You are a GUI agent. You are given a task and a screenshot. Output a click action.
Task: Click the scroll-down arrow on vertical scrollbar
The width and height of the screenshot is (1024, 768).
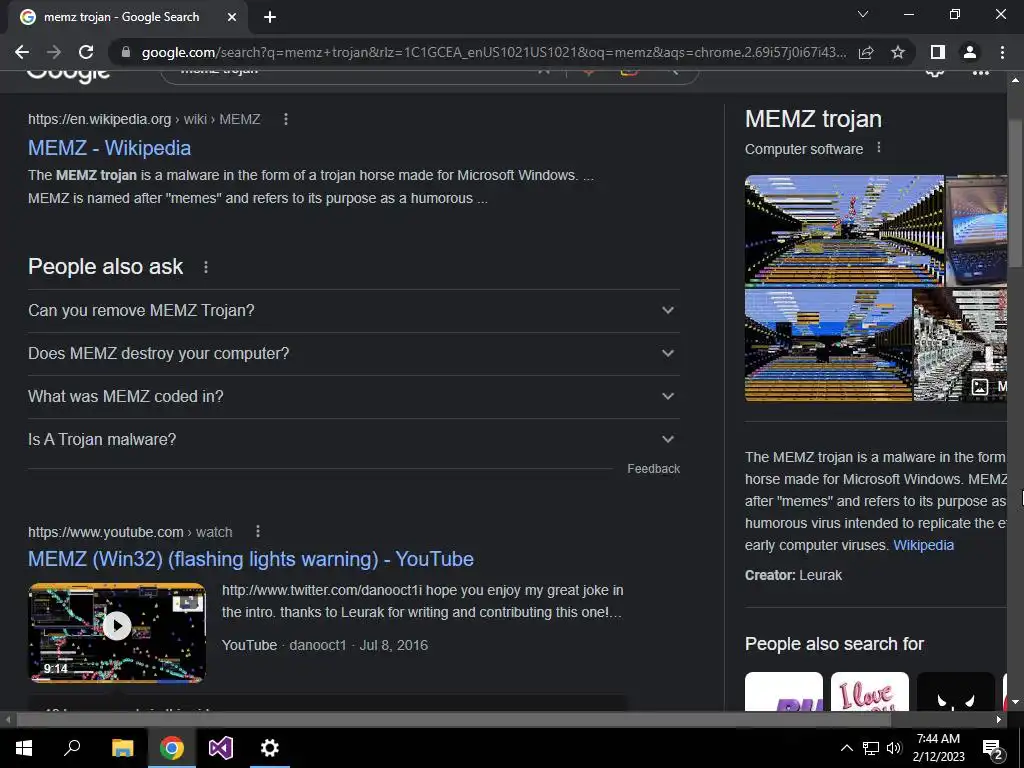(x=1015, y=702)
